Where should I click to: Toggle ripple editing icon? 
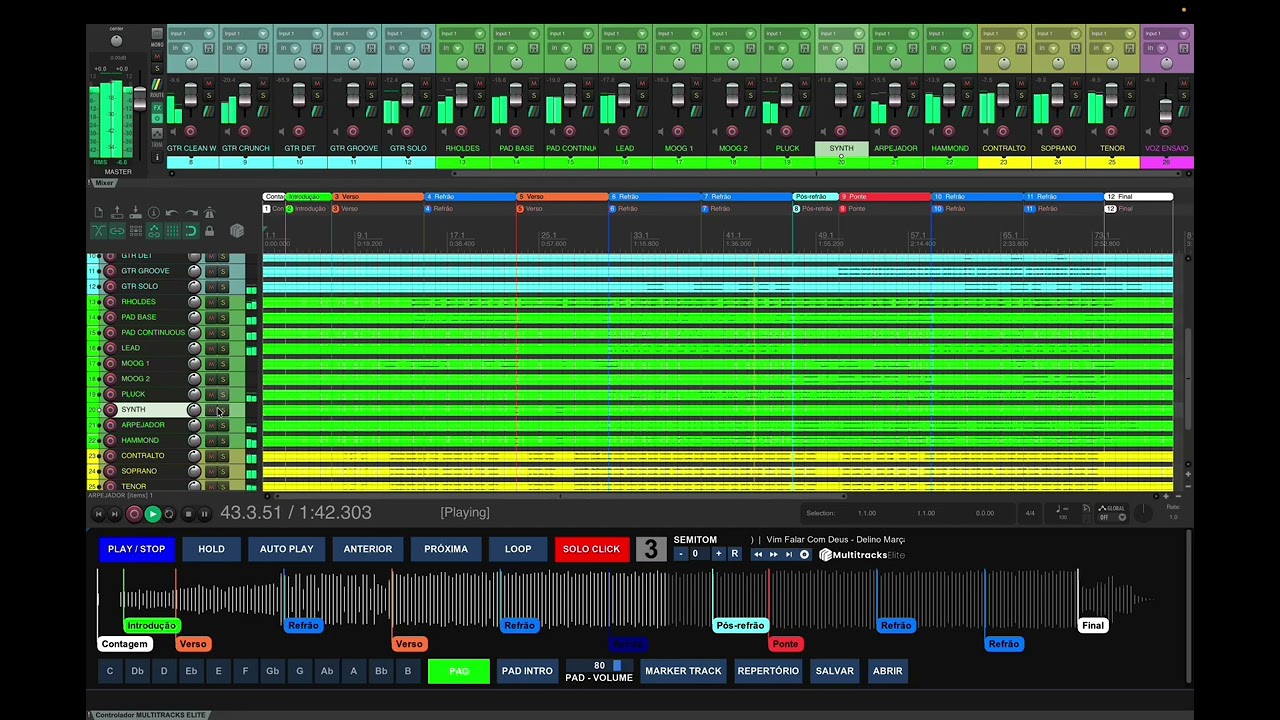pos(136,231)
